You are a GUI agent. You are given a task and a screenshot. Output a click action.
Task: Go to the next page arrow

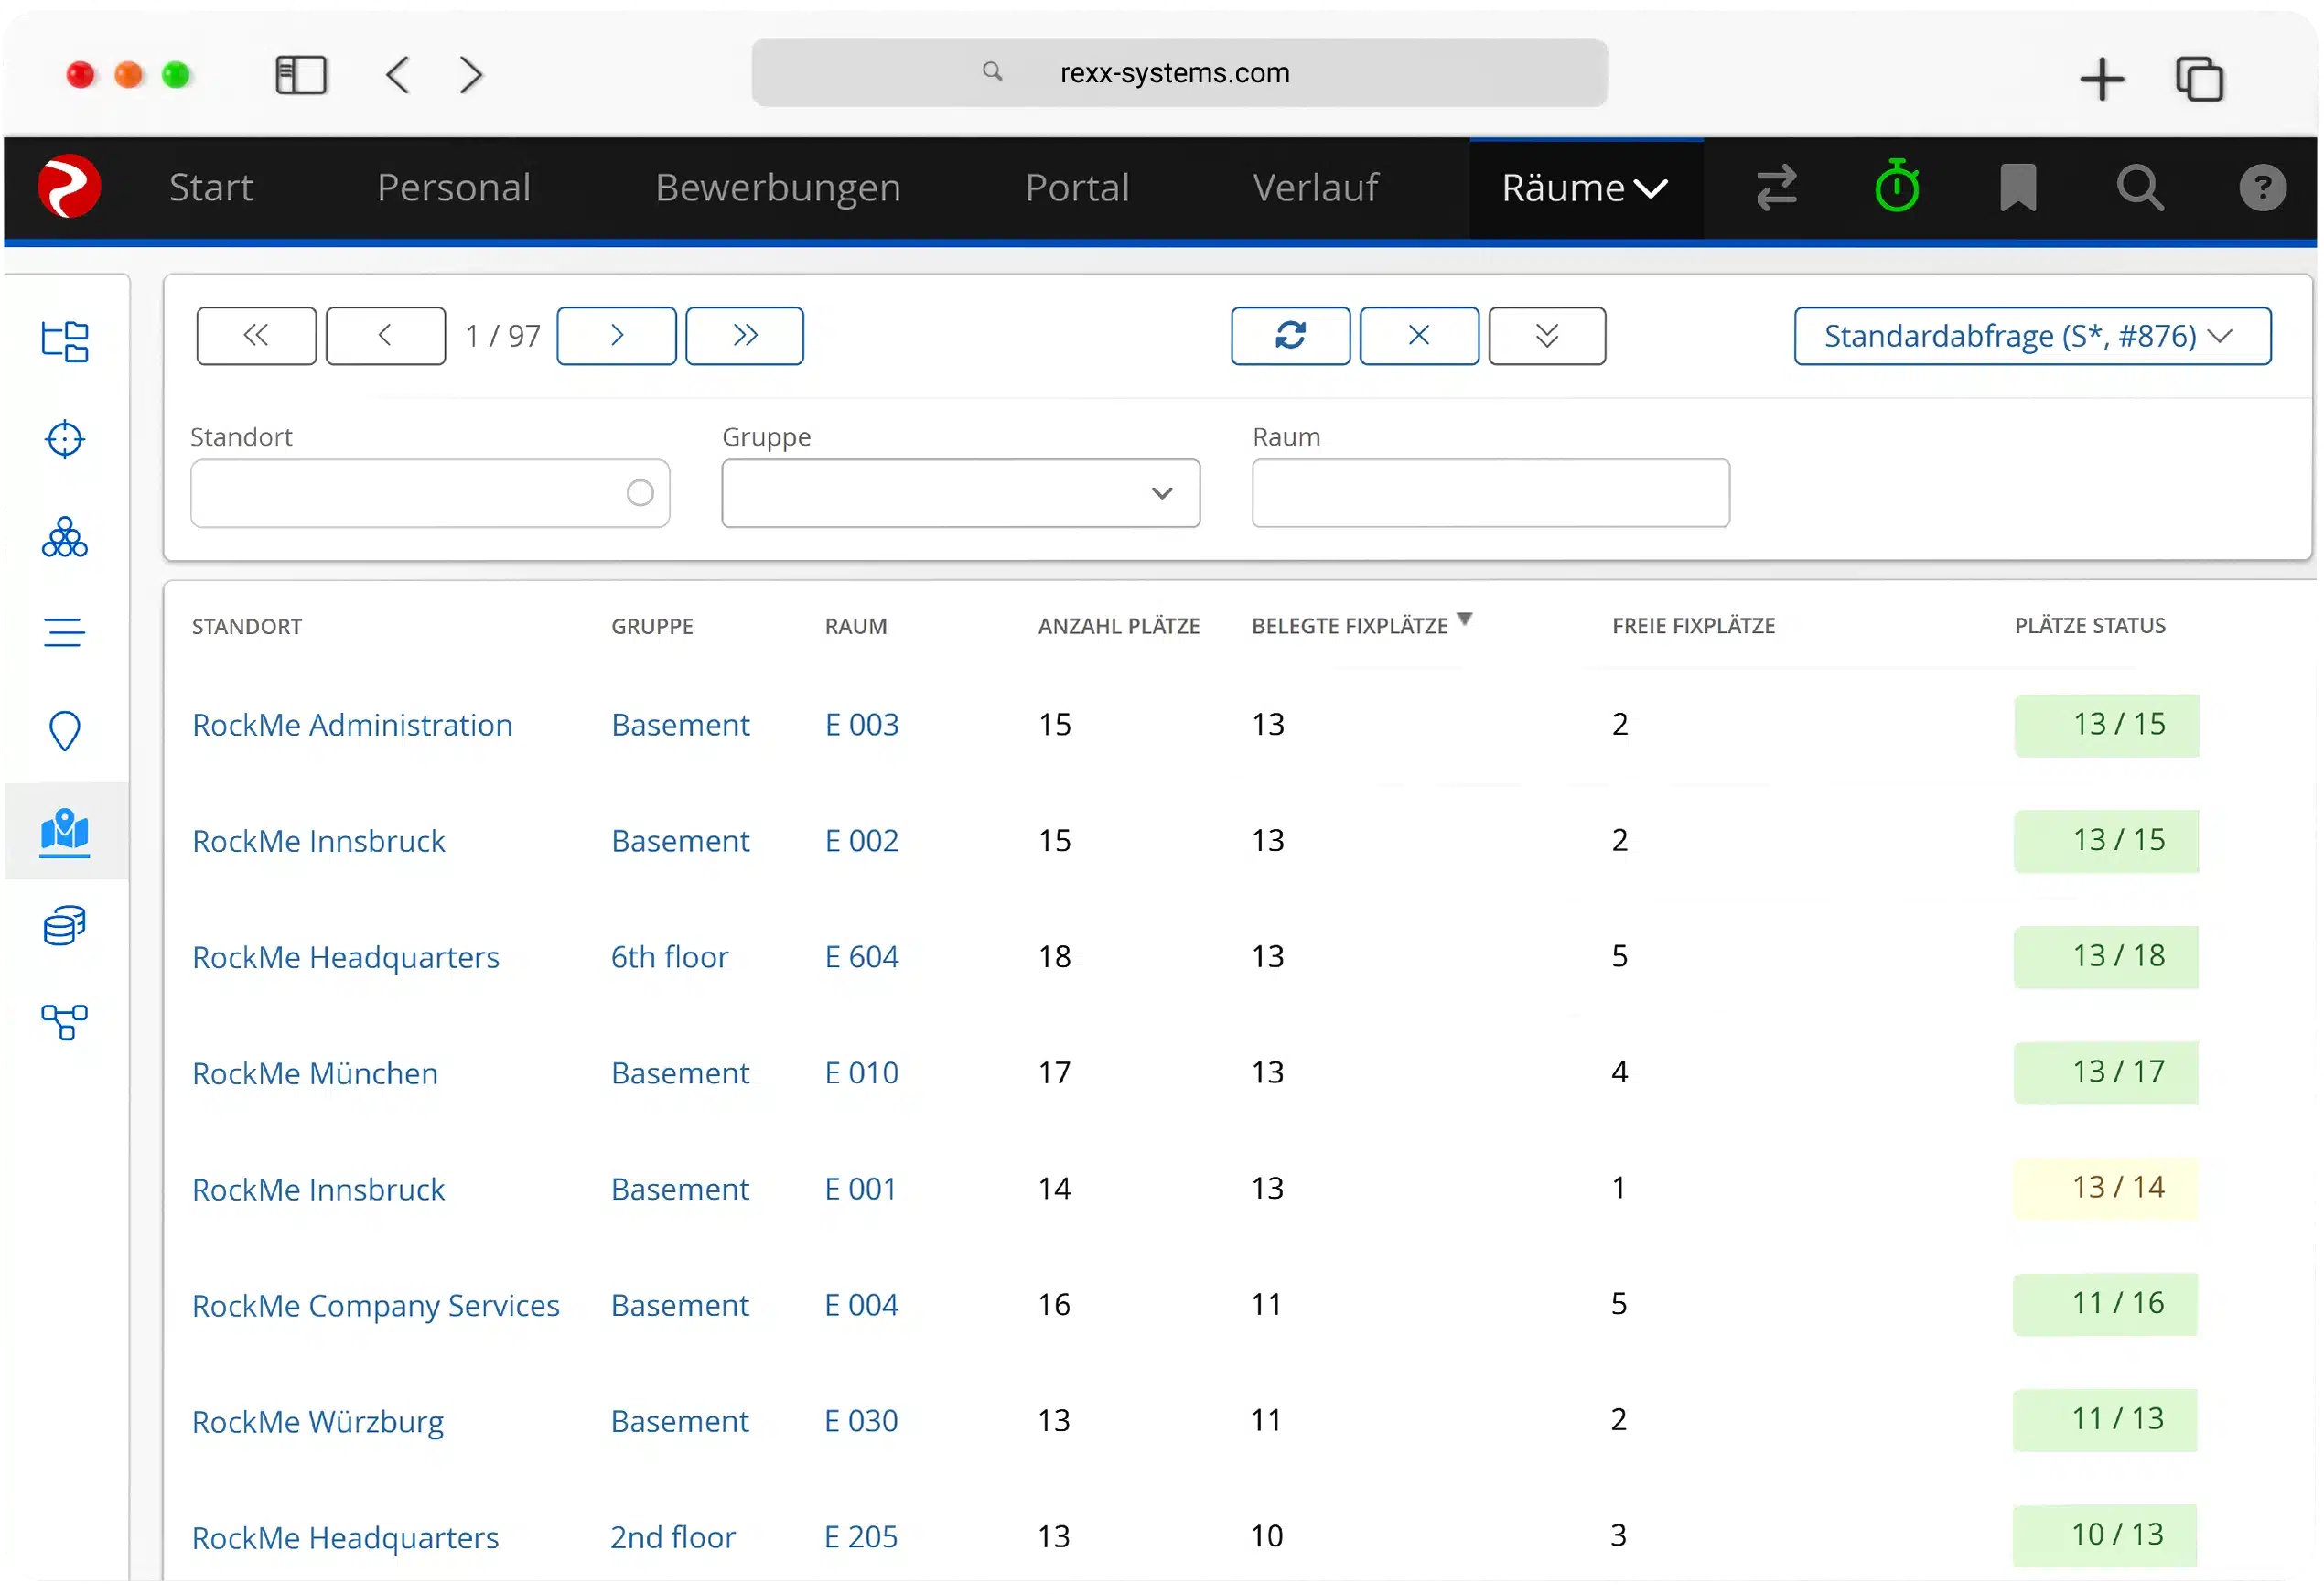616,336
